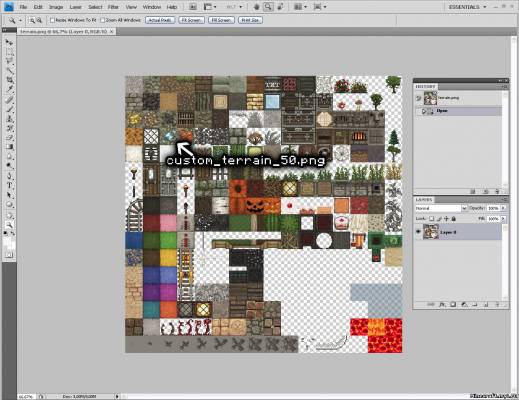Image resolution: width=519 pixels, height=400 pixels.
Task: Click the Print Size button
Action: click(250, 20)
